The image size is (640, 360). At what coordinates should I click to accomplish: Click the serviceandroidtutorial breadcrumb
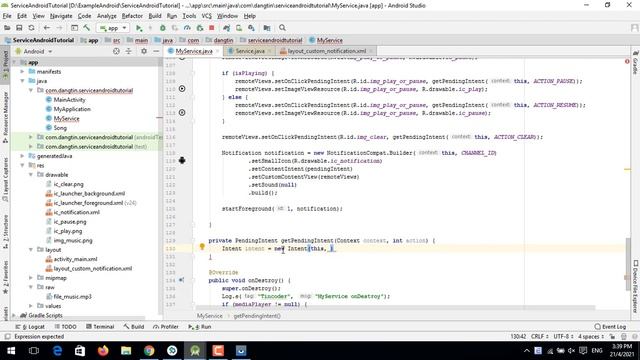[275, 40]
